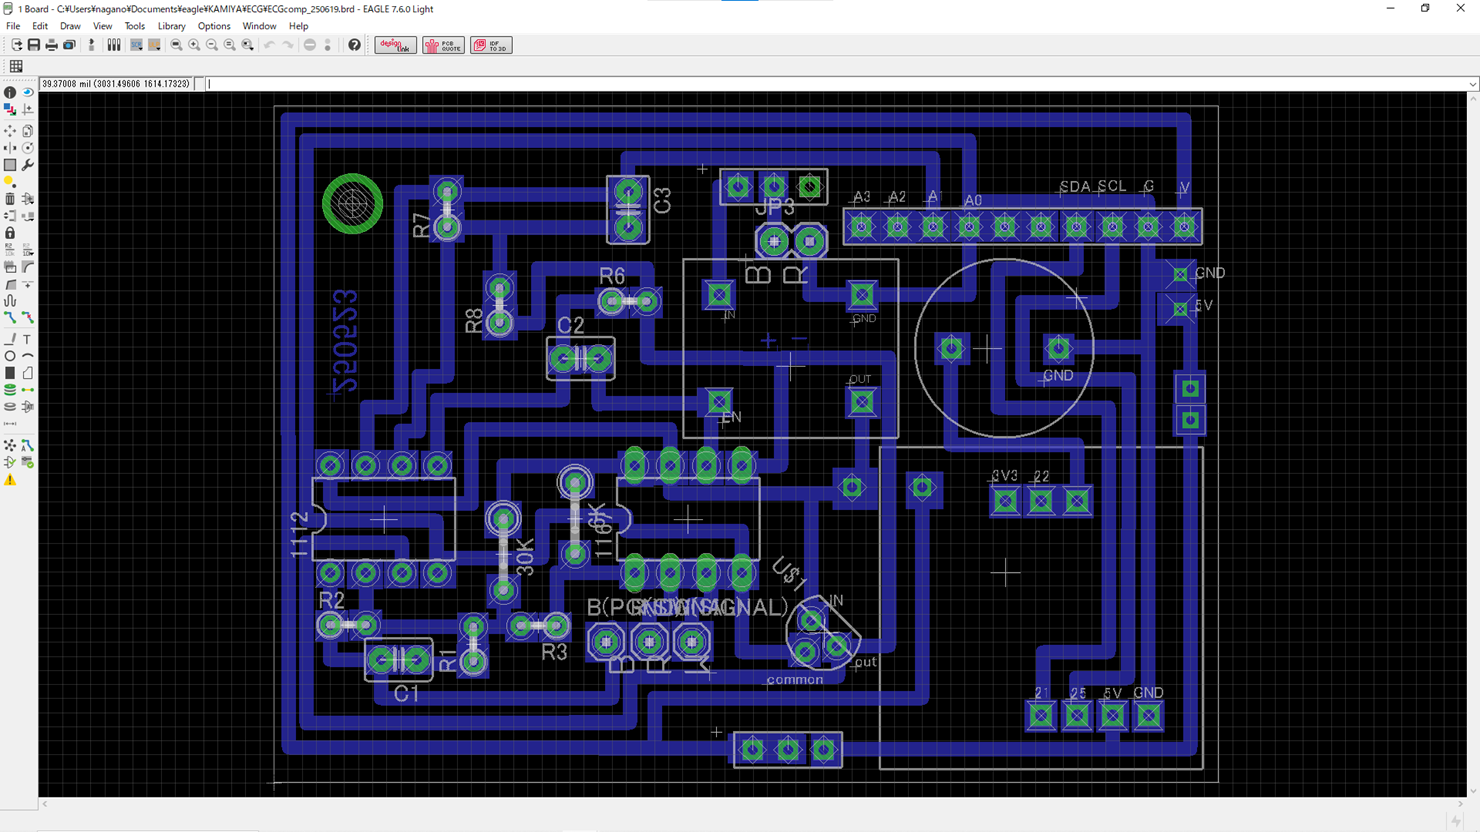Click the PCB Quote button
The width and height of the screenshot is (1480, 832).
click(x=443, y=45)
